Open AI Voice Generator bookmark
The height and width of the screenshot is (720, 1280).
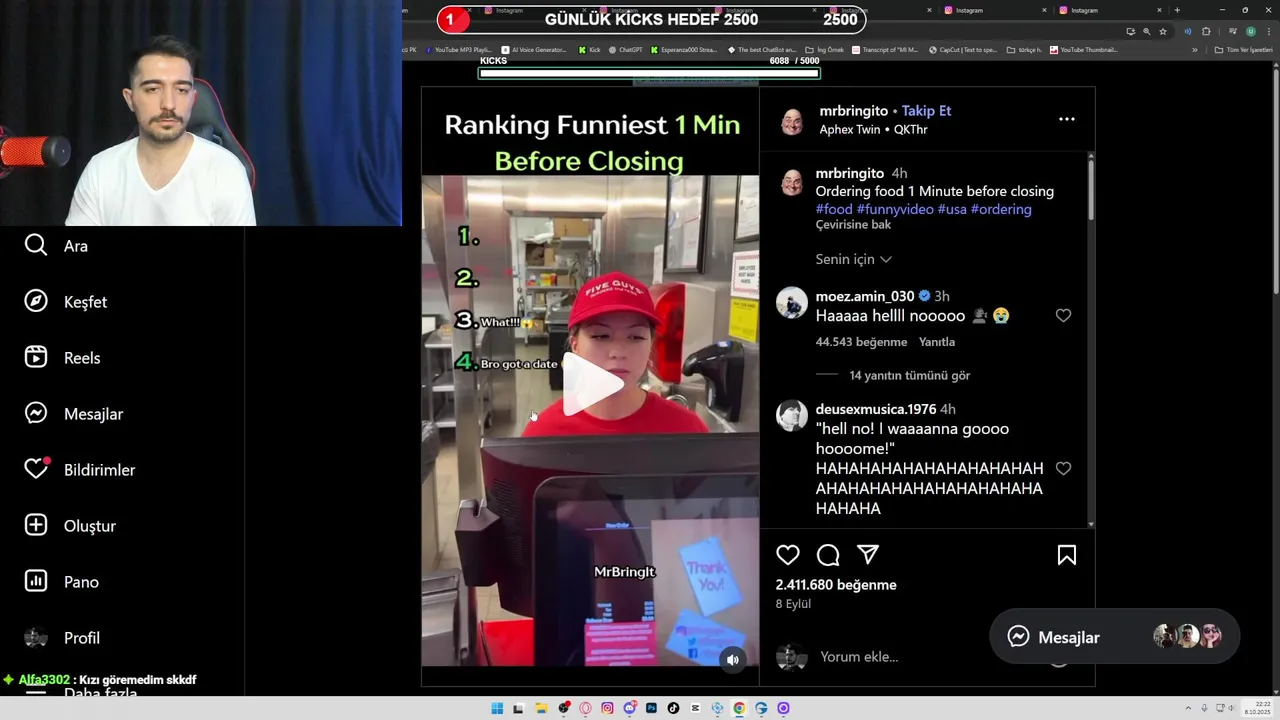coord(534,49)
